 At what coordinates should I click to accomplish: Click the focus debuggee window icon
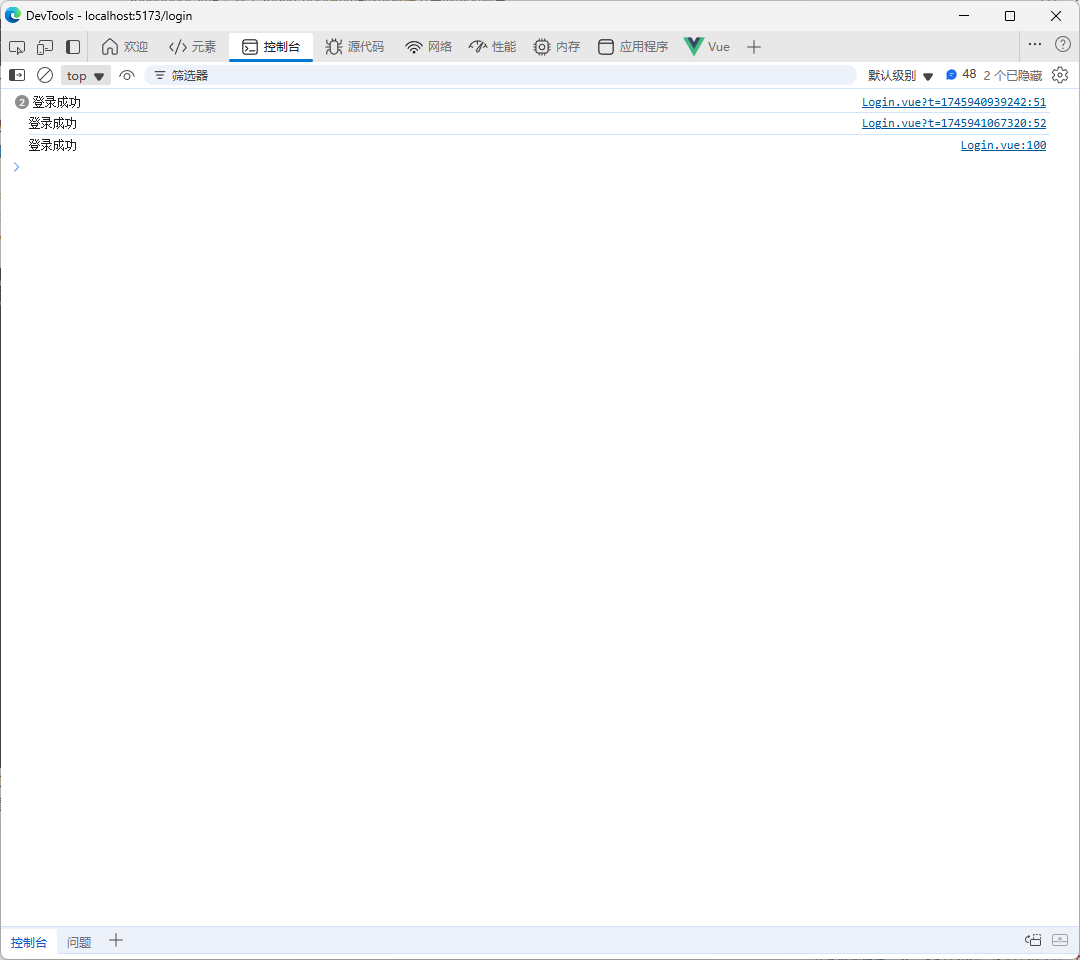[1033, 940]
